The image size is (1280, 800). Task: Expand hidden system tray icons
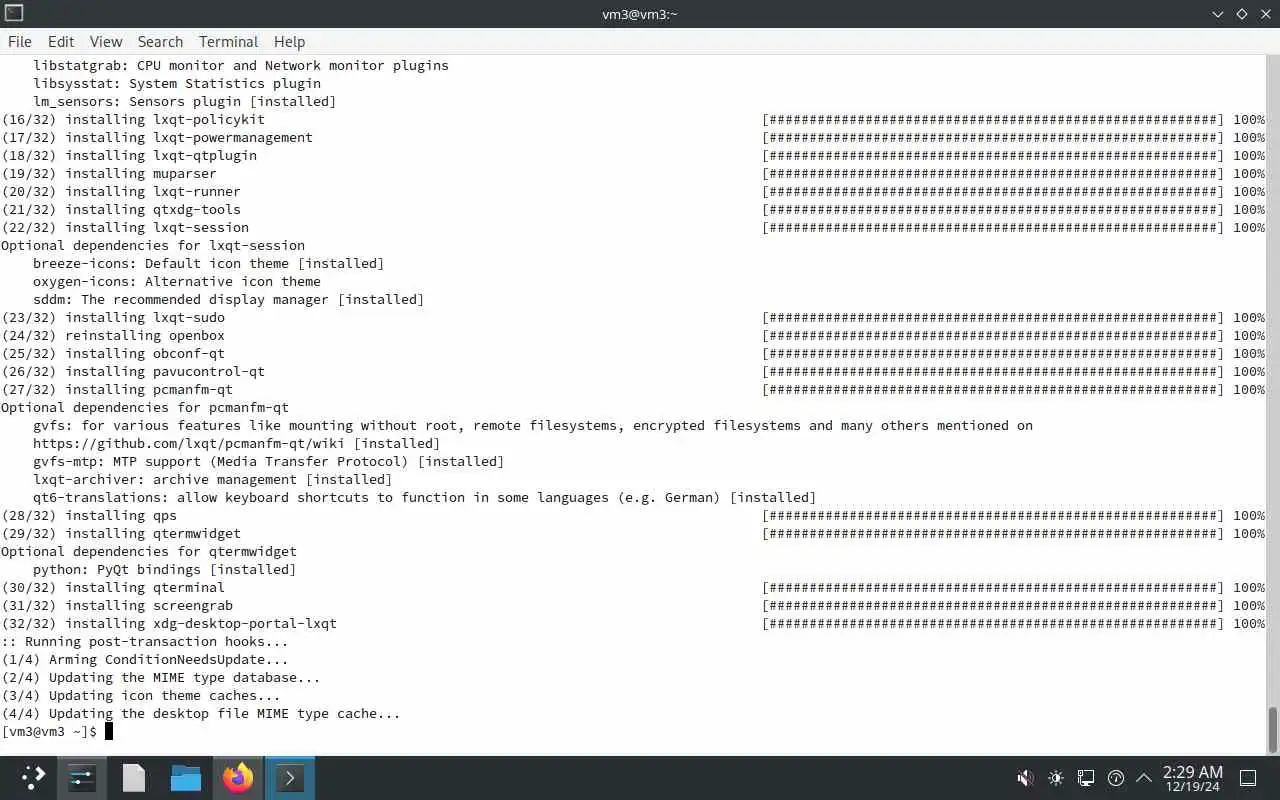1143,777
